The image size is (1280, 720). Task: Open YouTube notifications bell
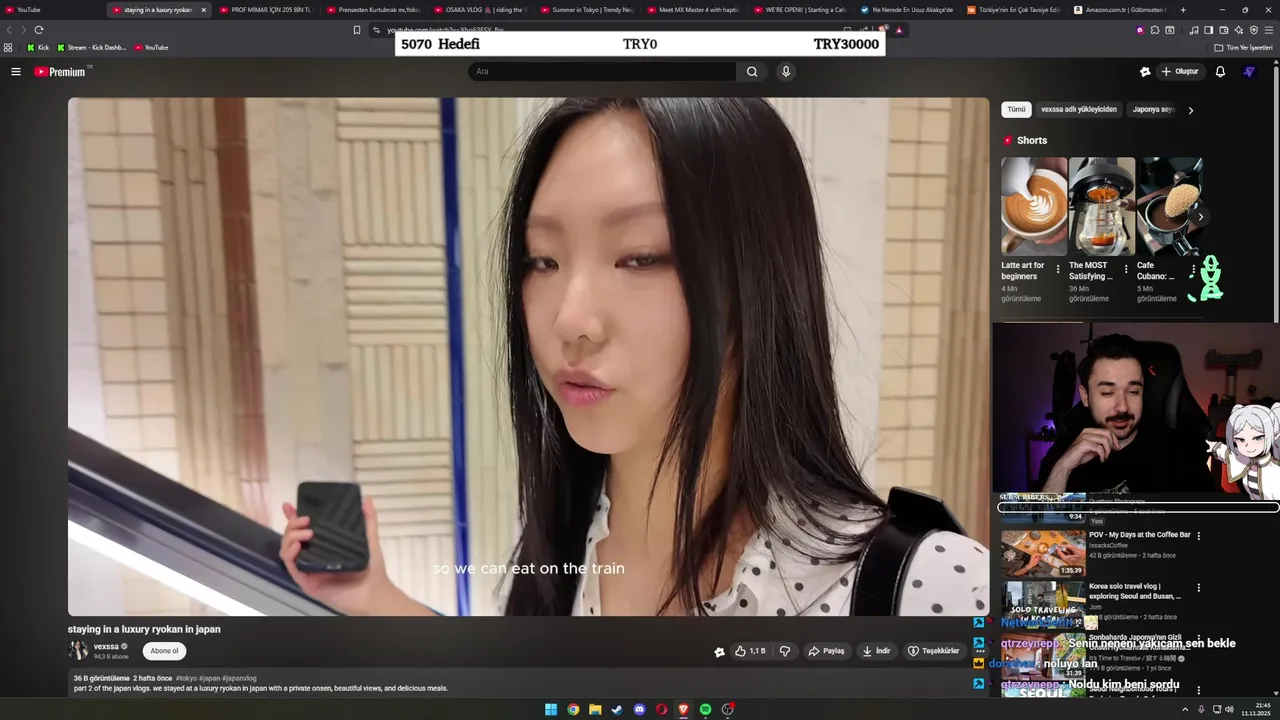(x=1220, y=72)
